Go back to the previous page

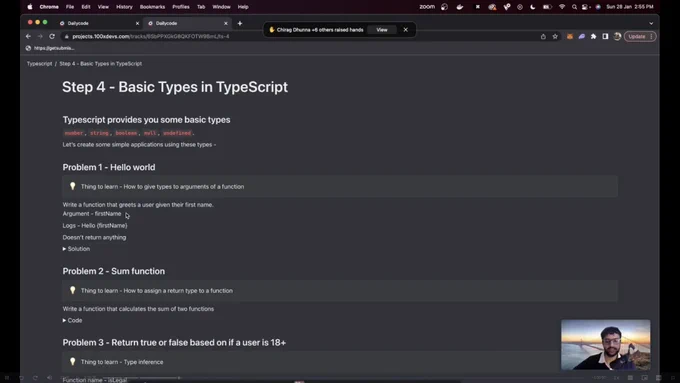(x=28, y=36)
